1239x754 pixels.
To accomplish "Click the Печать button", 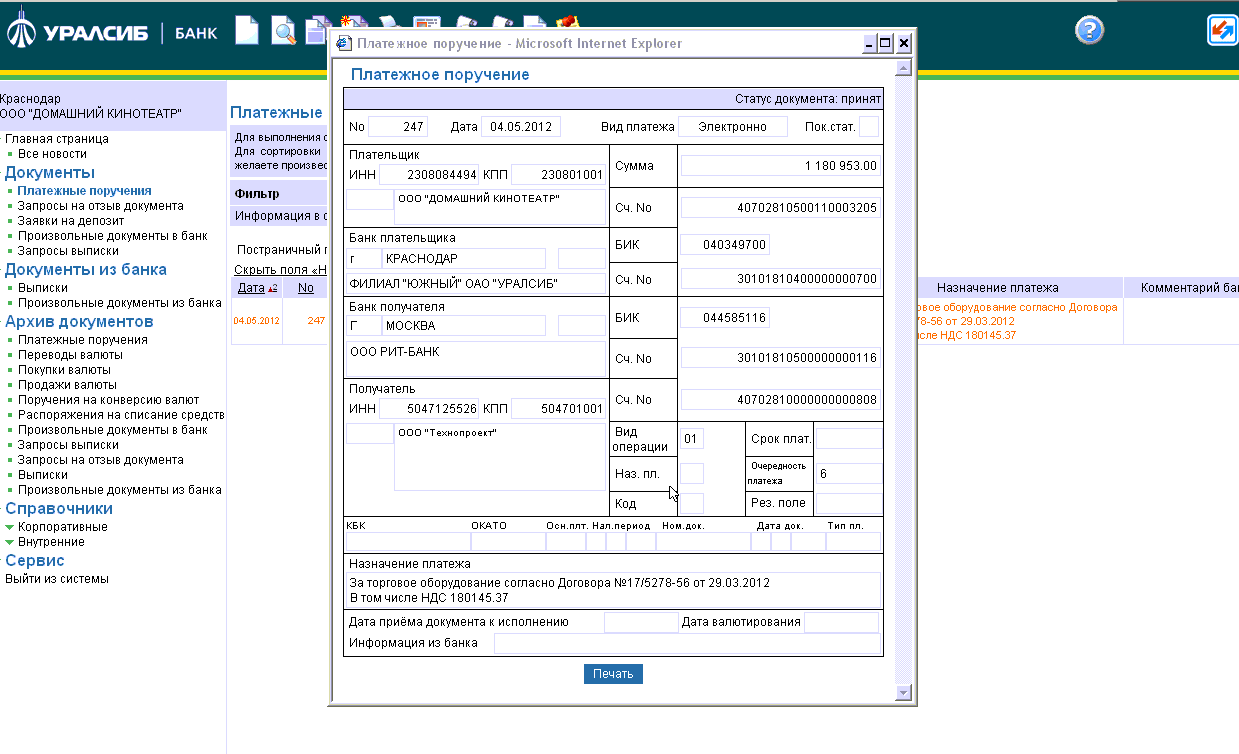I will click(x=613, y=674).
